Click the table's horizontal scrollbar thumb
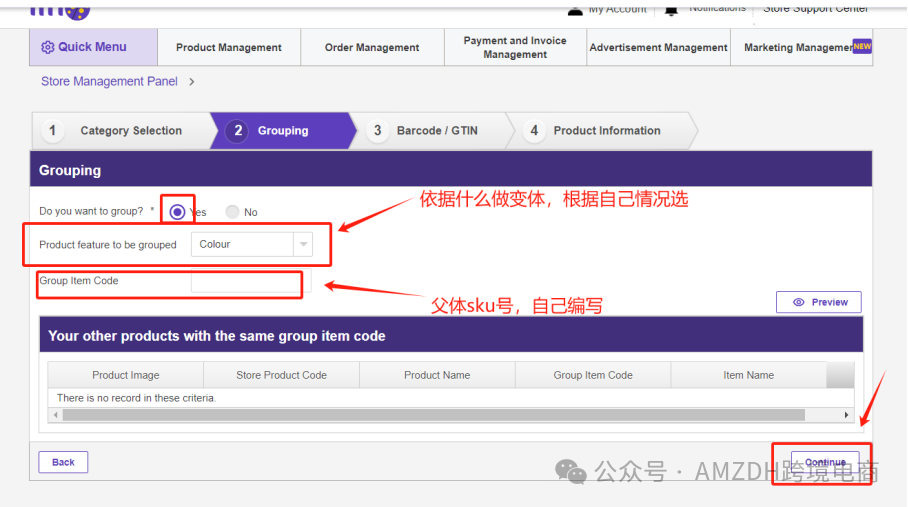 click(434, 415)
